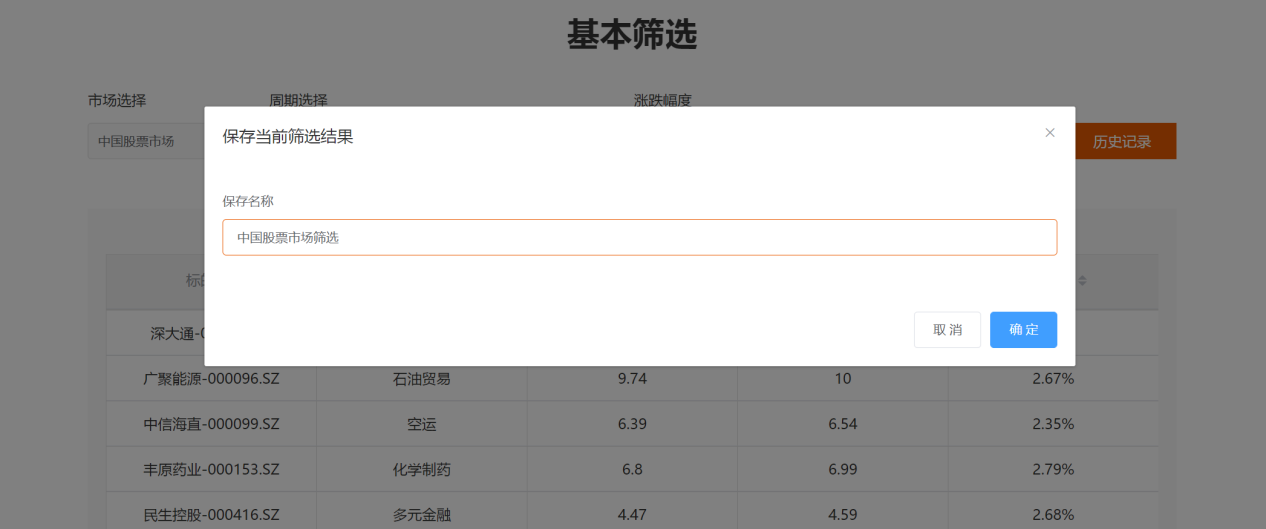This screenshot has height=529, width=1266.
Task: Click the 2.67% change value
Action: click(x=1053, y=379)
